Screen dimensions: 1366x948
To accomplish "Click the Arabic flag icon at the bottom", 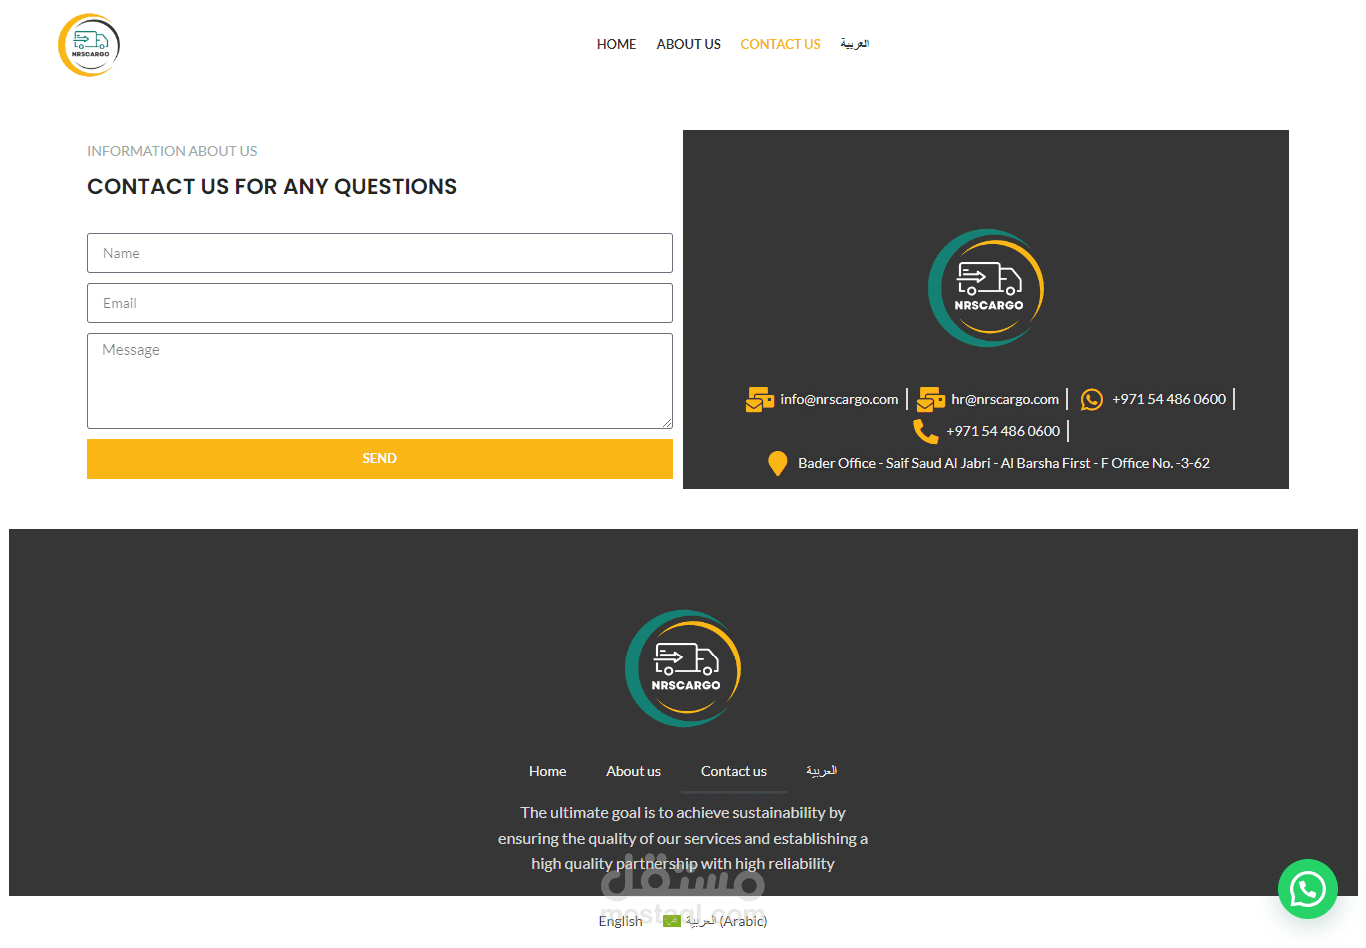I will tap(672, 921).
